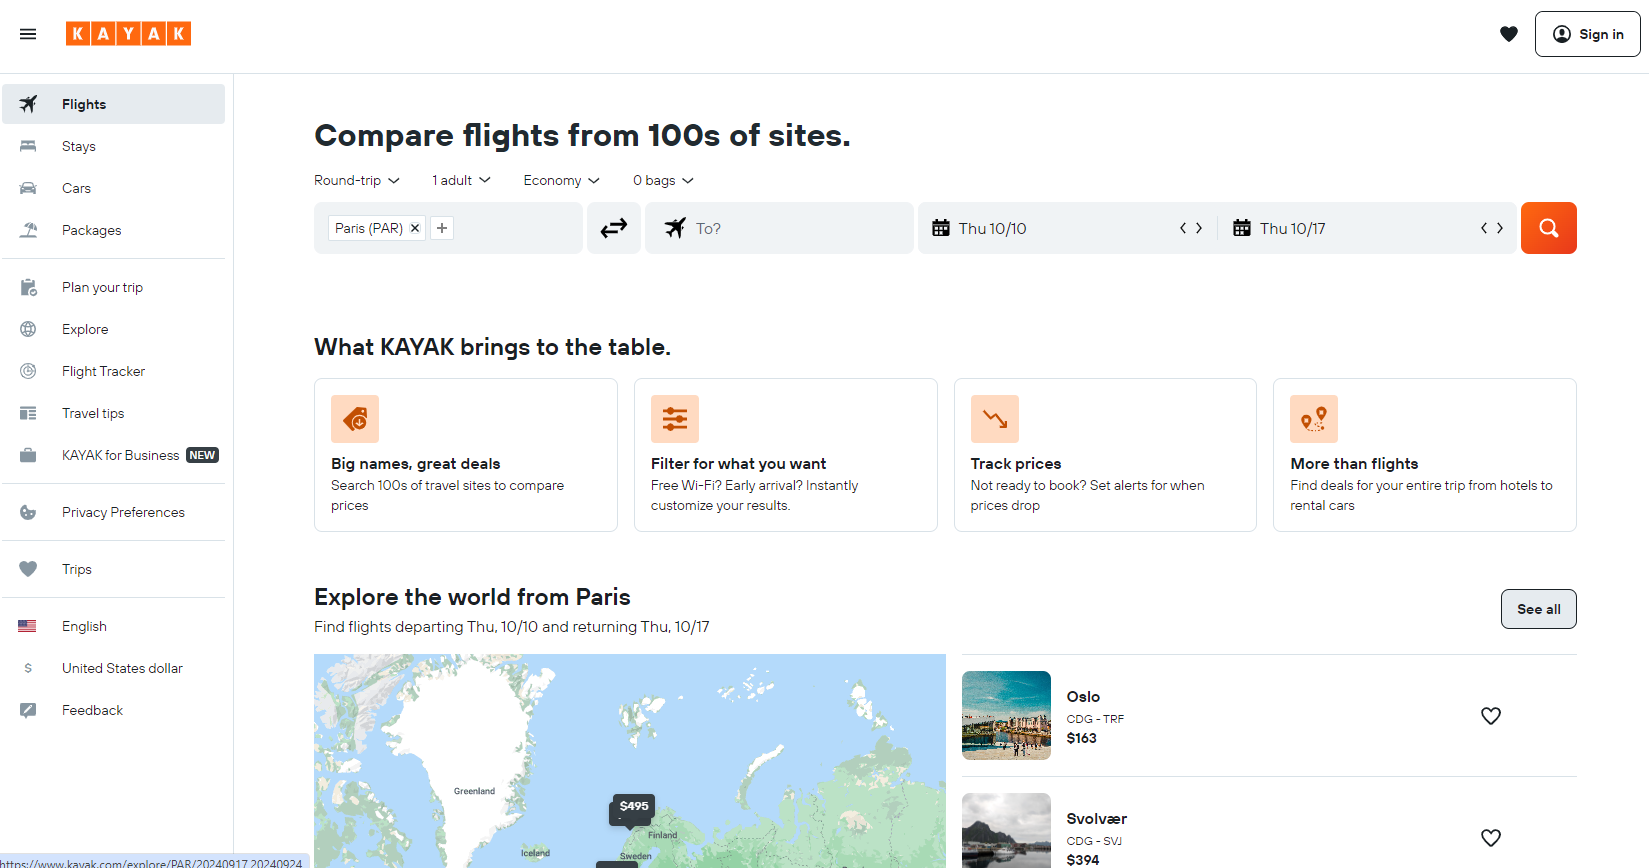
Task: Open Packages in the sidebar
Action: coord(113,230)
